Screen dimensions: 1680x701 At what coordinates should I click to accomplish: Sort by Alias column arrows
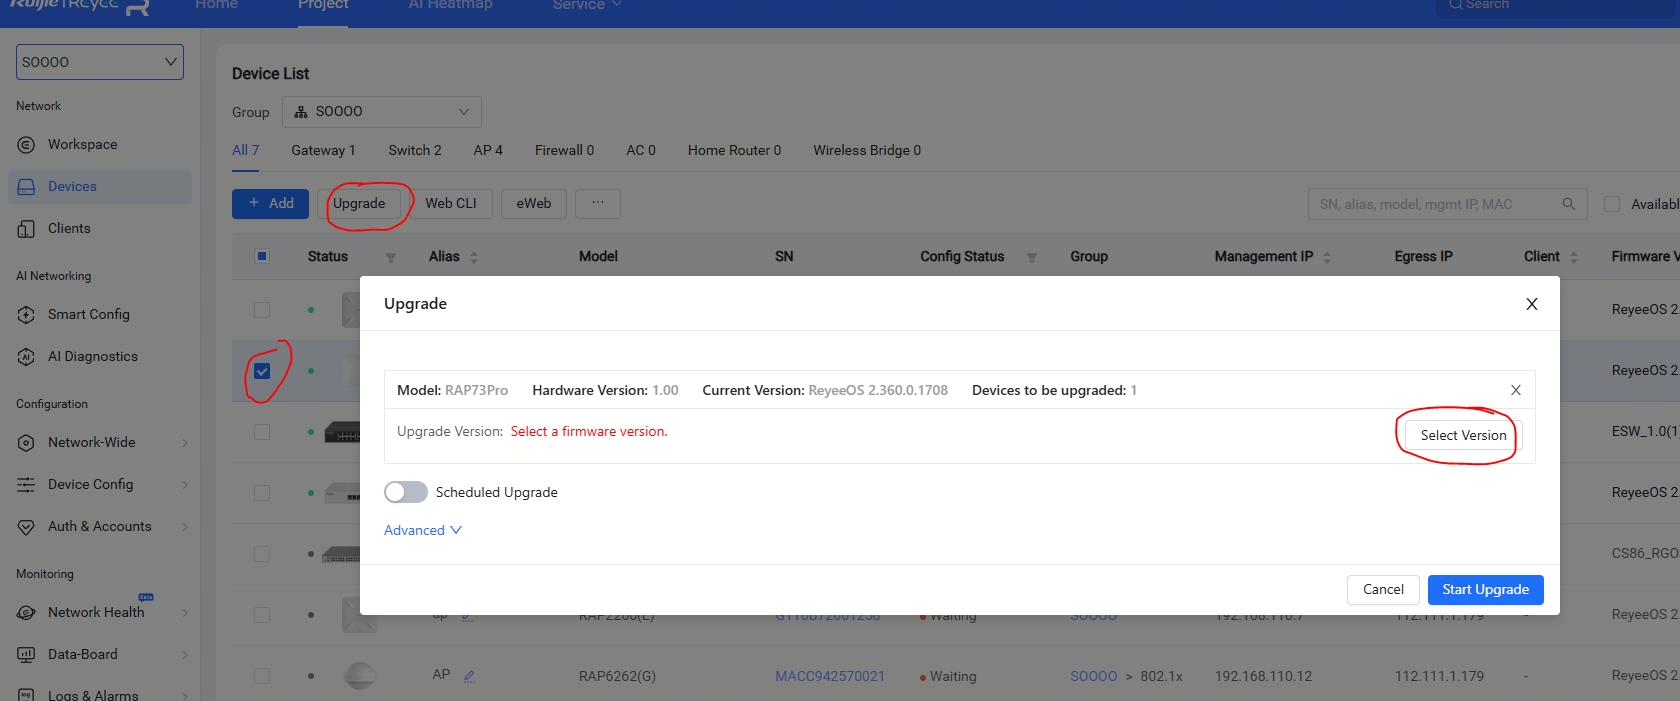point(474,257)
